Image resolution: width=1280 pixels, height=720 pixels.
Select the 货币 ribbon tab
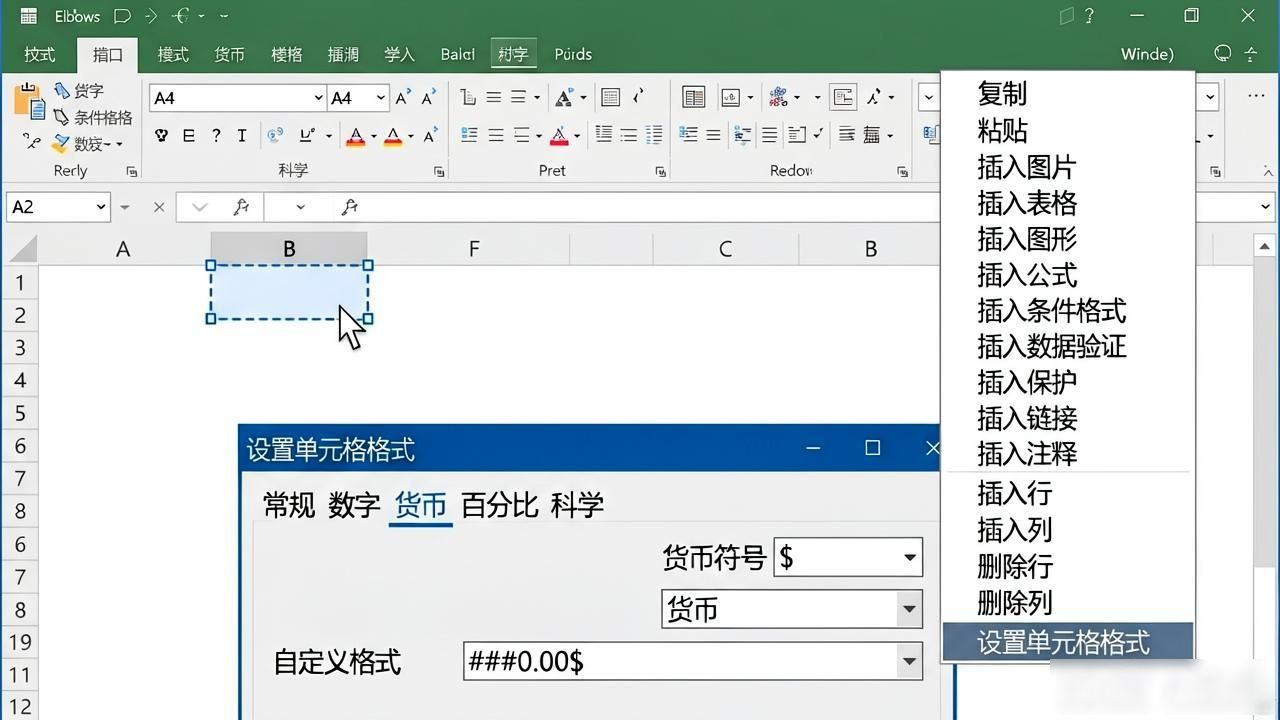[229, 54]
